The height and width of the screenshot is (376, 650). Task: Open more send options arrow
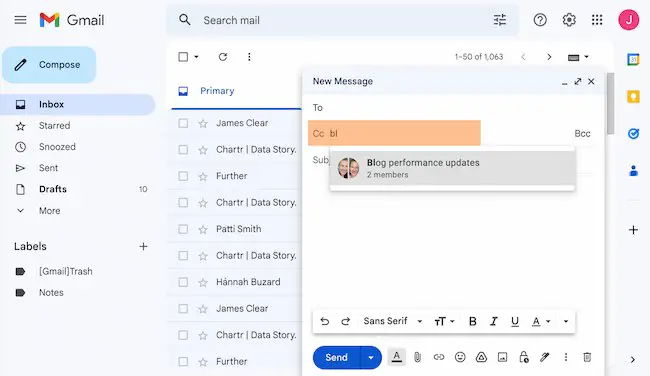click(x=371, y=357)
